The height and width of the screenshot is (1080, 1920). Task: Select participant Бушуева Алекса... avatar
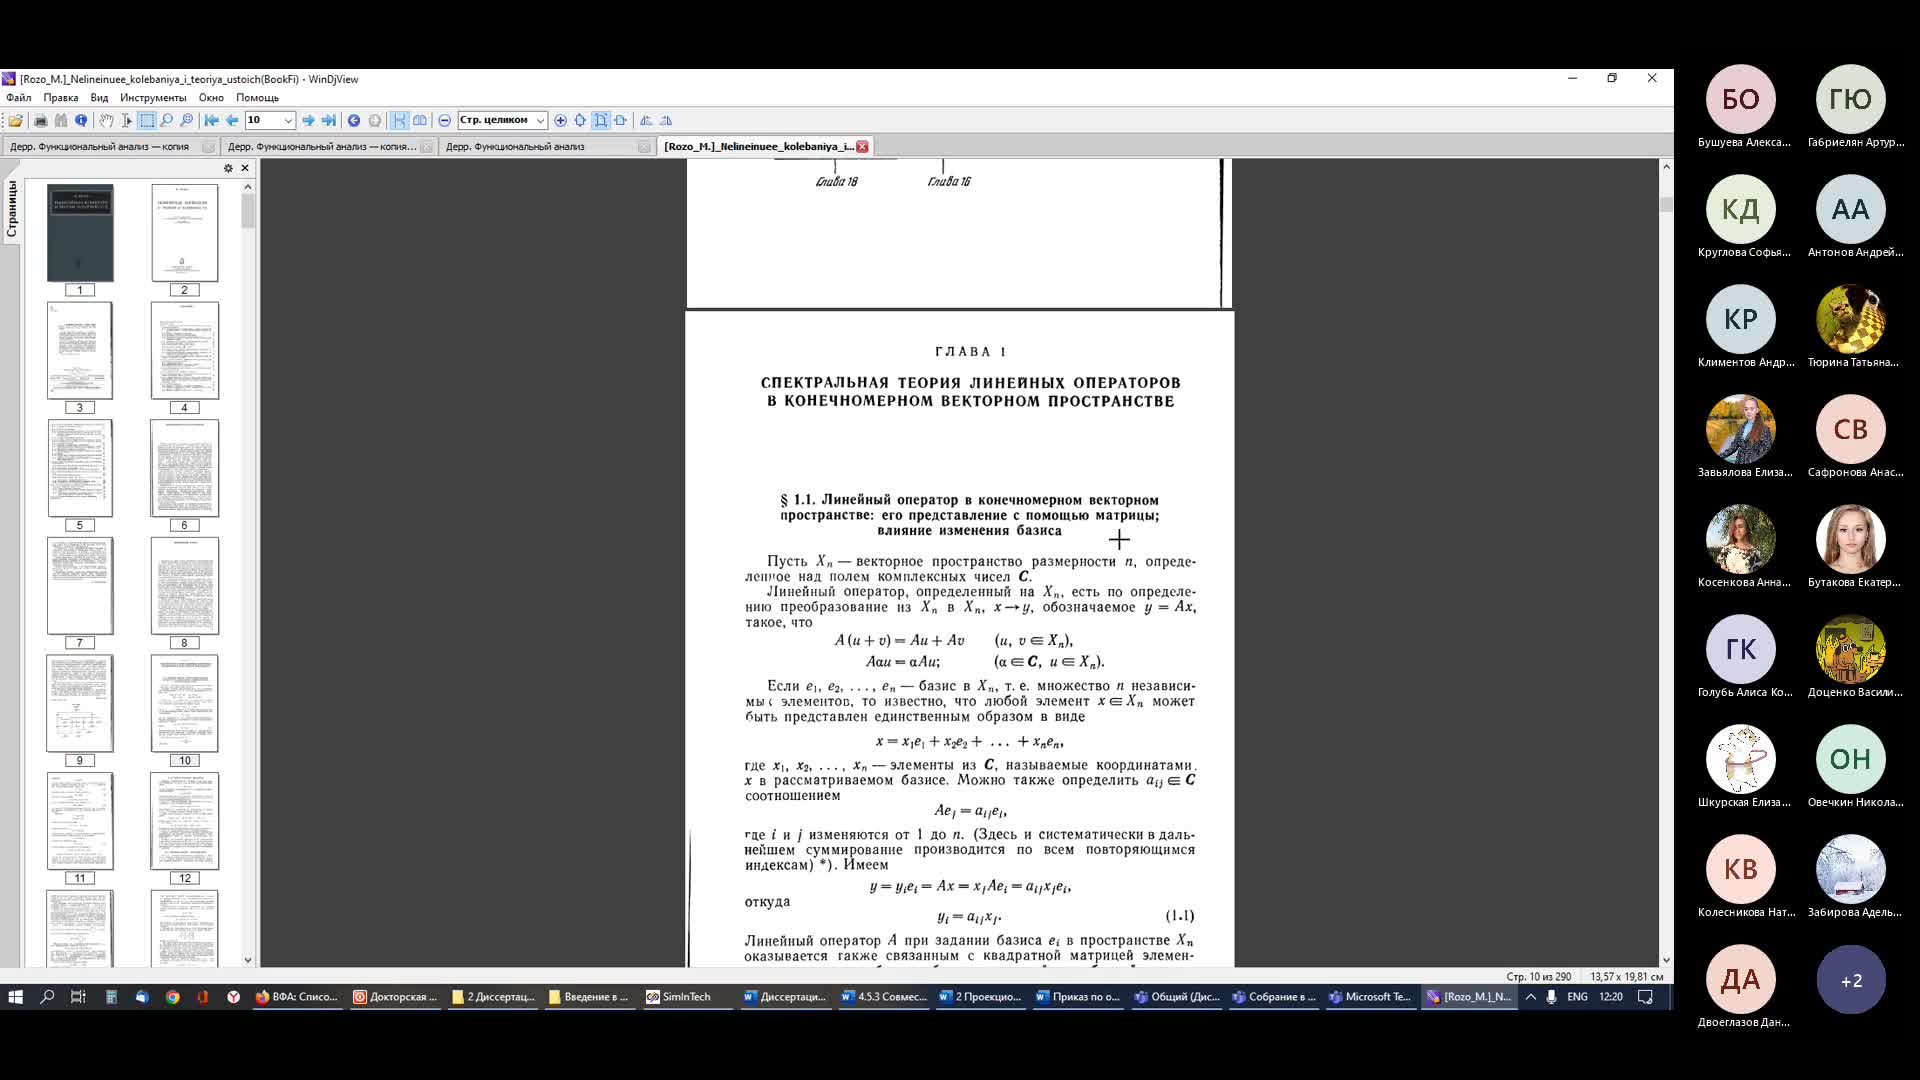tap(1741, 99)
